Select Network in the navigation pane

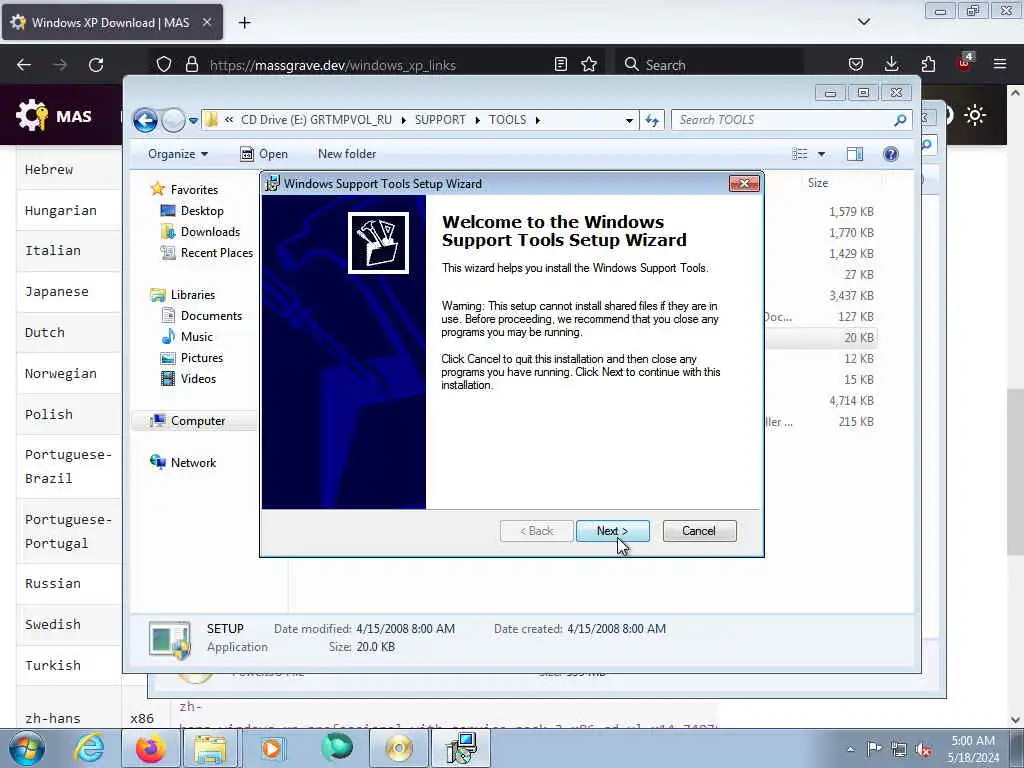[x=193, y=463]
